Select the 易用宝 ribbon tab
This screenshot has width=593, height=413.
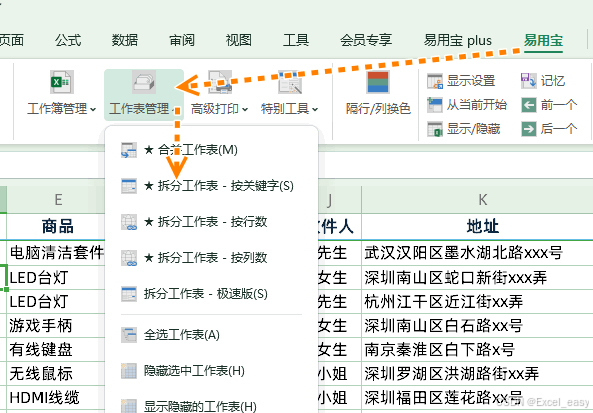[x=543, y=40]
